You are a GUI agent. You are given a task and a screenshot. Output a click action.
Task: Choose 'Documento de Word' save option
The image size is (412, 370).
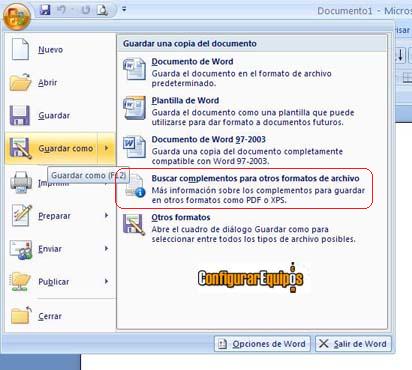point(252,72)
